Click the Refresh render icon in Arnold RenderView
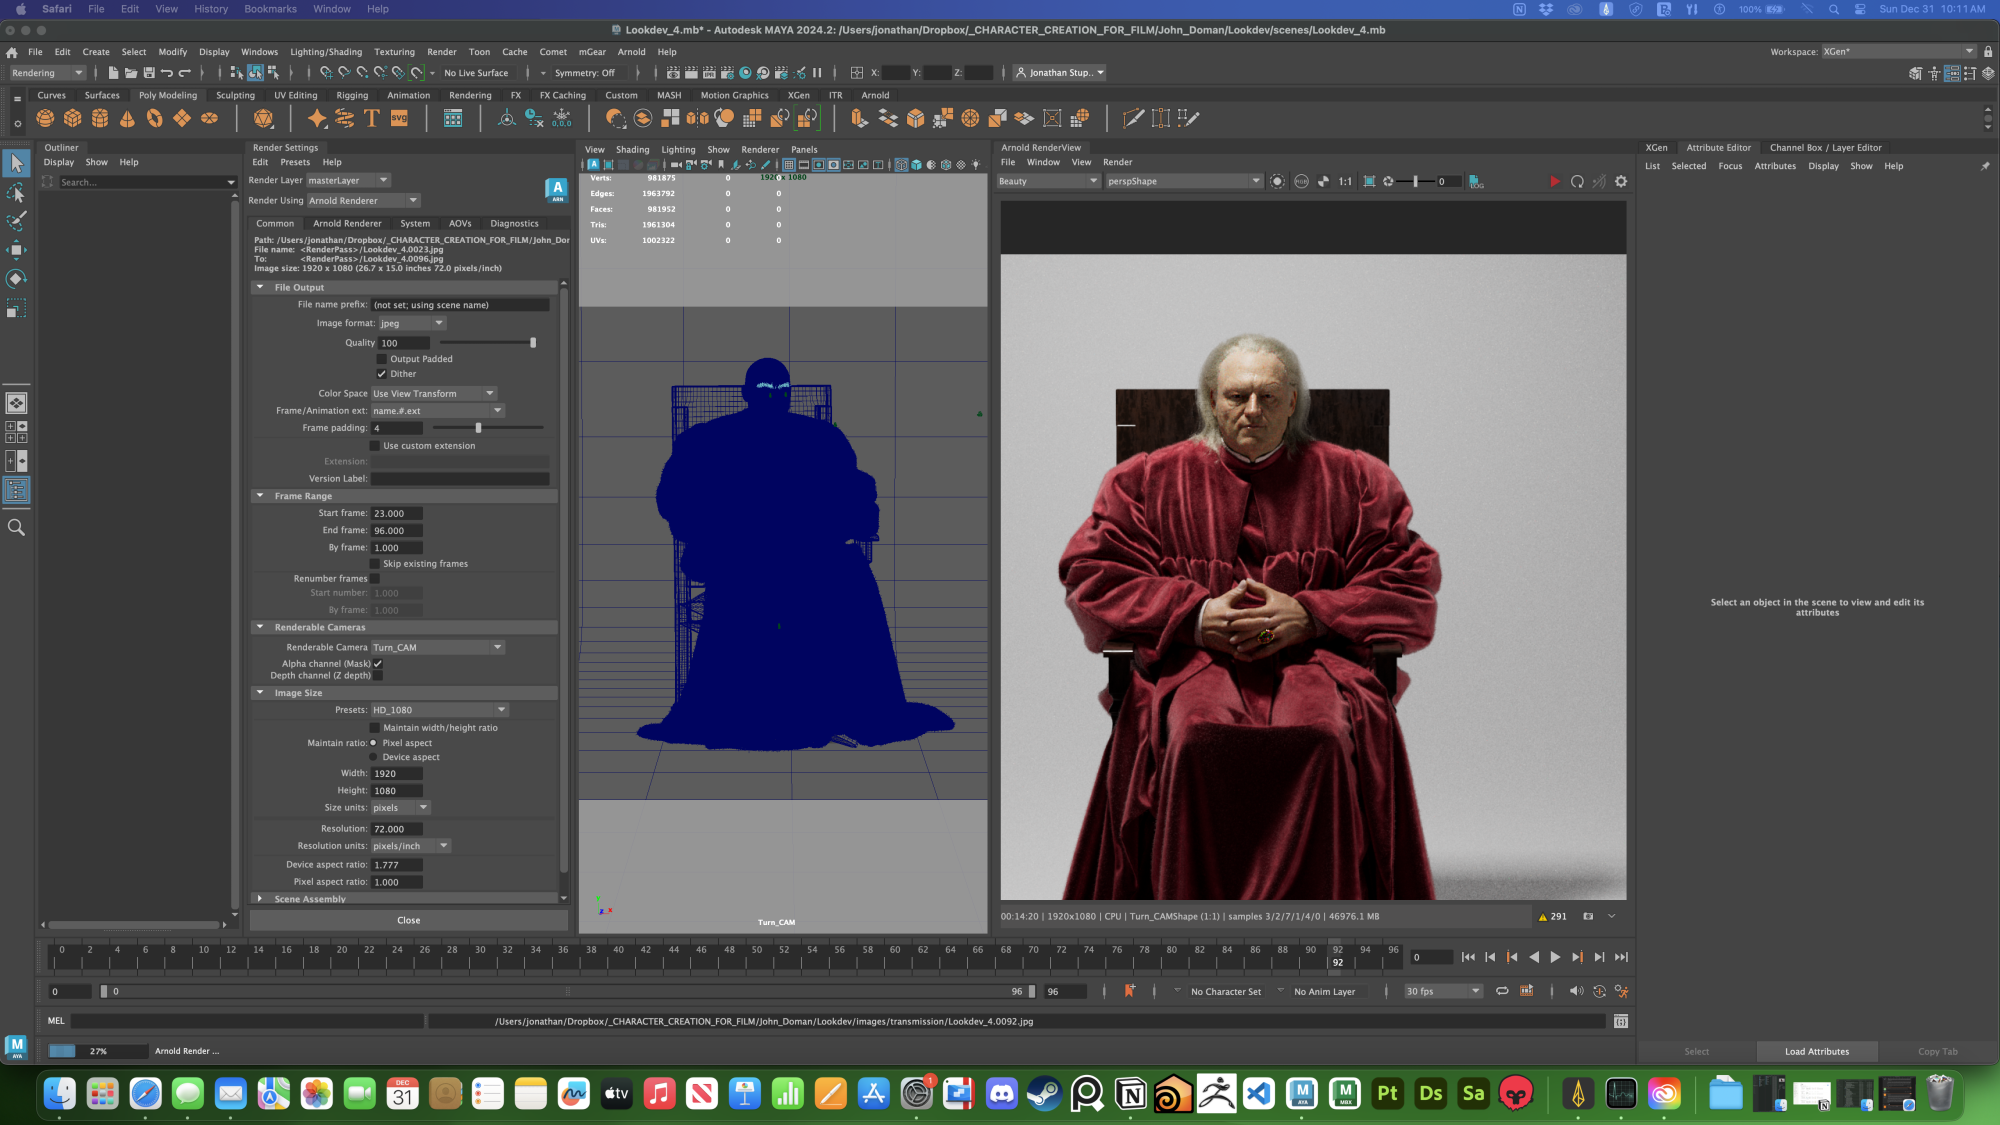Viewport: 2000px width, 1125px height. click(1577, 181)
